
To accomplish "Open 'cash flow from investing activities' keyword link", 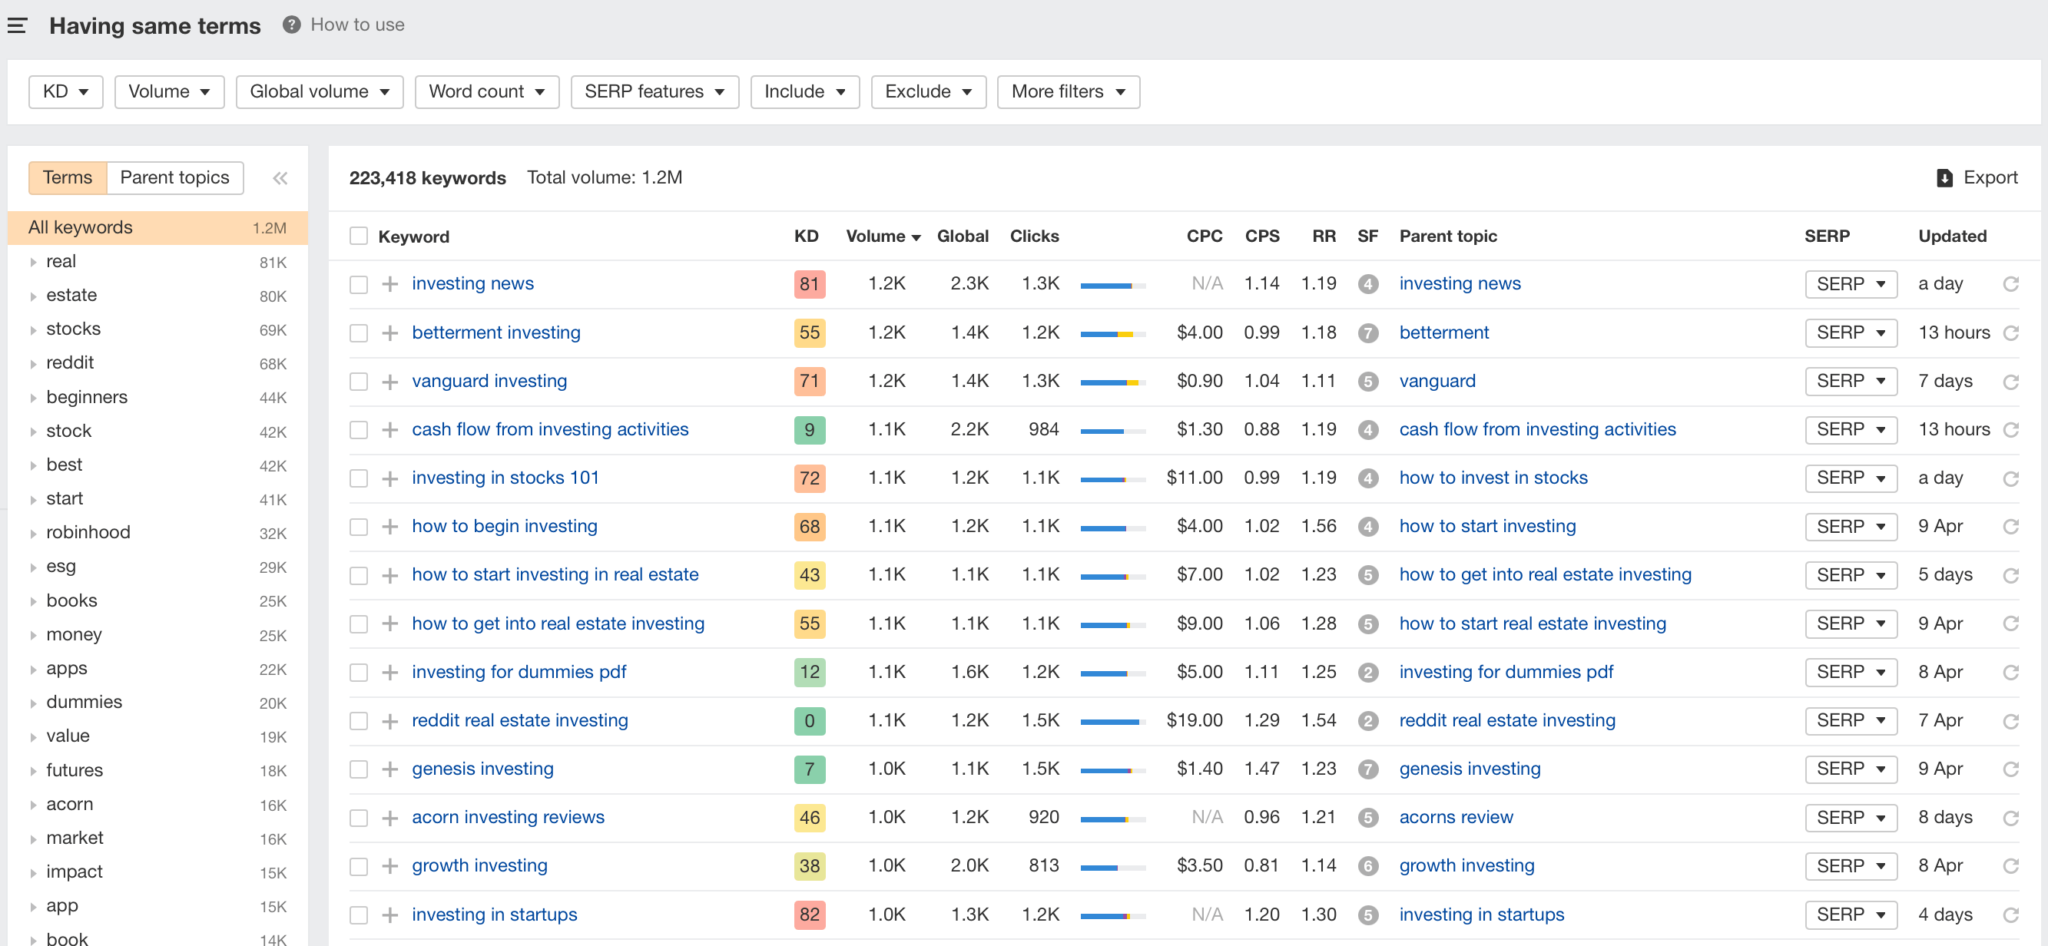I will [x=550, y=430].
